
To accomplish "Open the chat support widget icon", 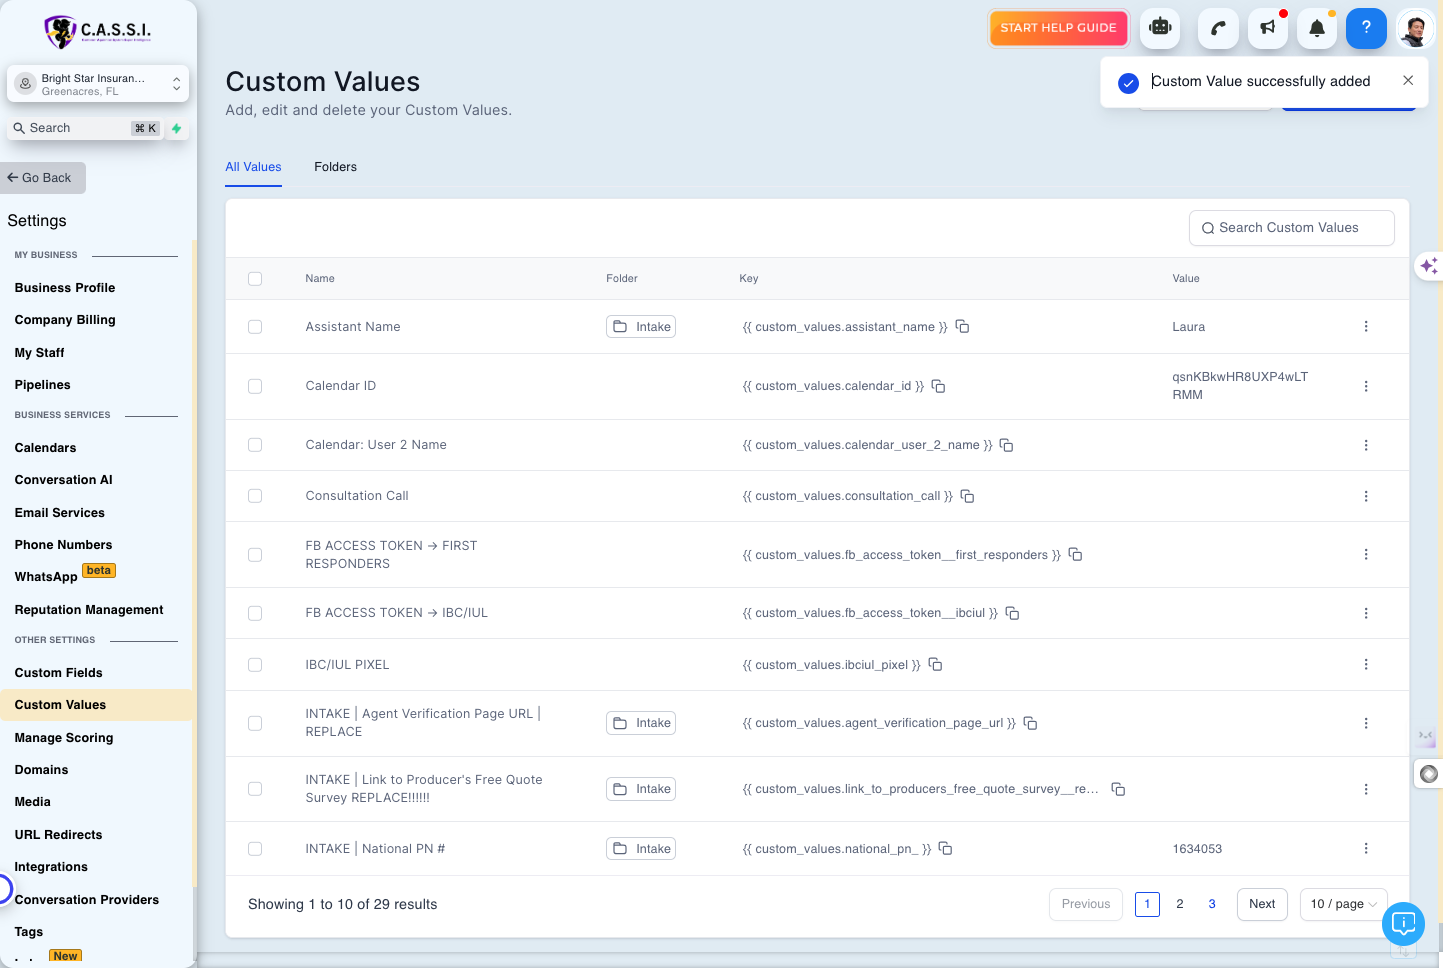I will point(1403,923).
